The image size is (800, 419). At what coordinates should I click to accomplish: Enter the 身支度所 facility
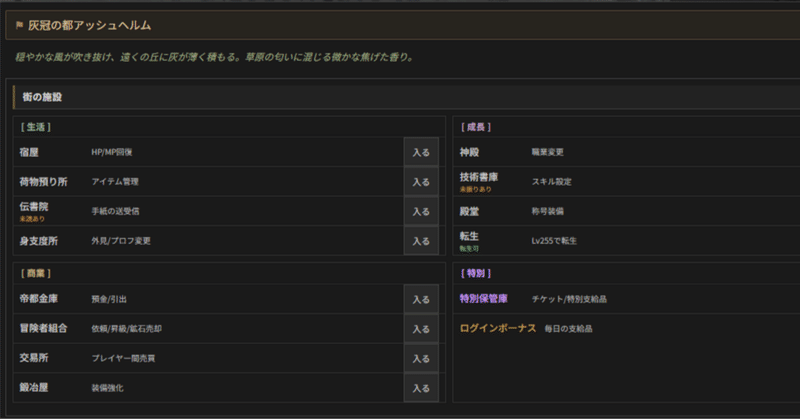421,241
